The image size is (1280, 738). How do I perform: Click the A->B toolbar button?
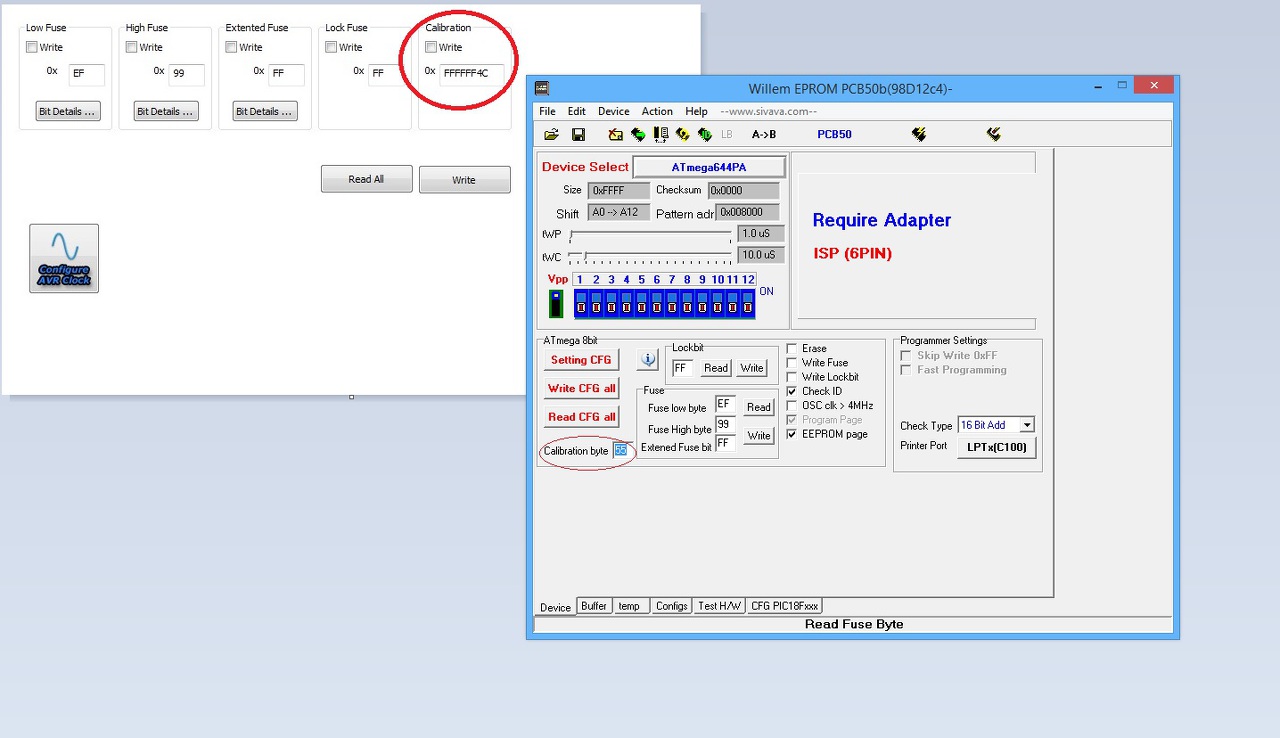tap(764, 134)
